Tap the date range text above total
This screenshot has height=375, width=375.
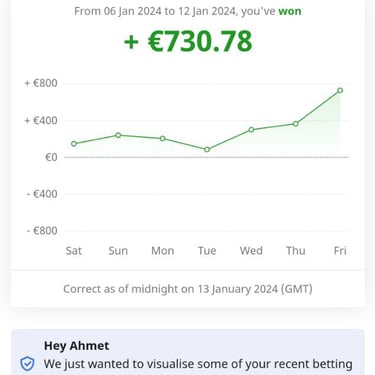188,11
